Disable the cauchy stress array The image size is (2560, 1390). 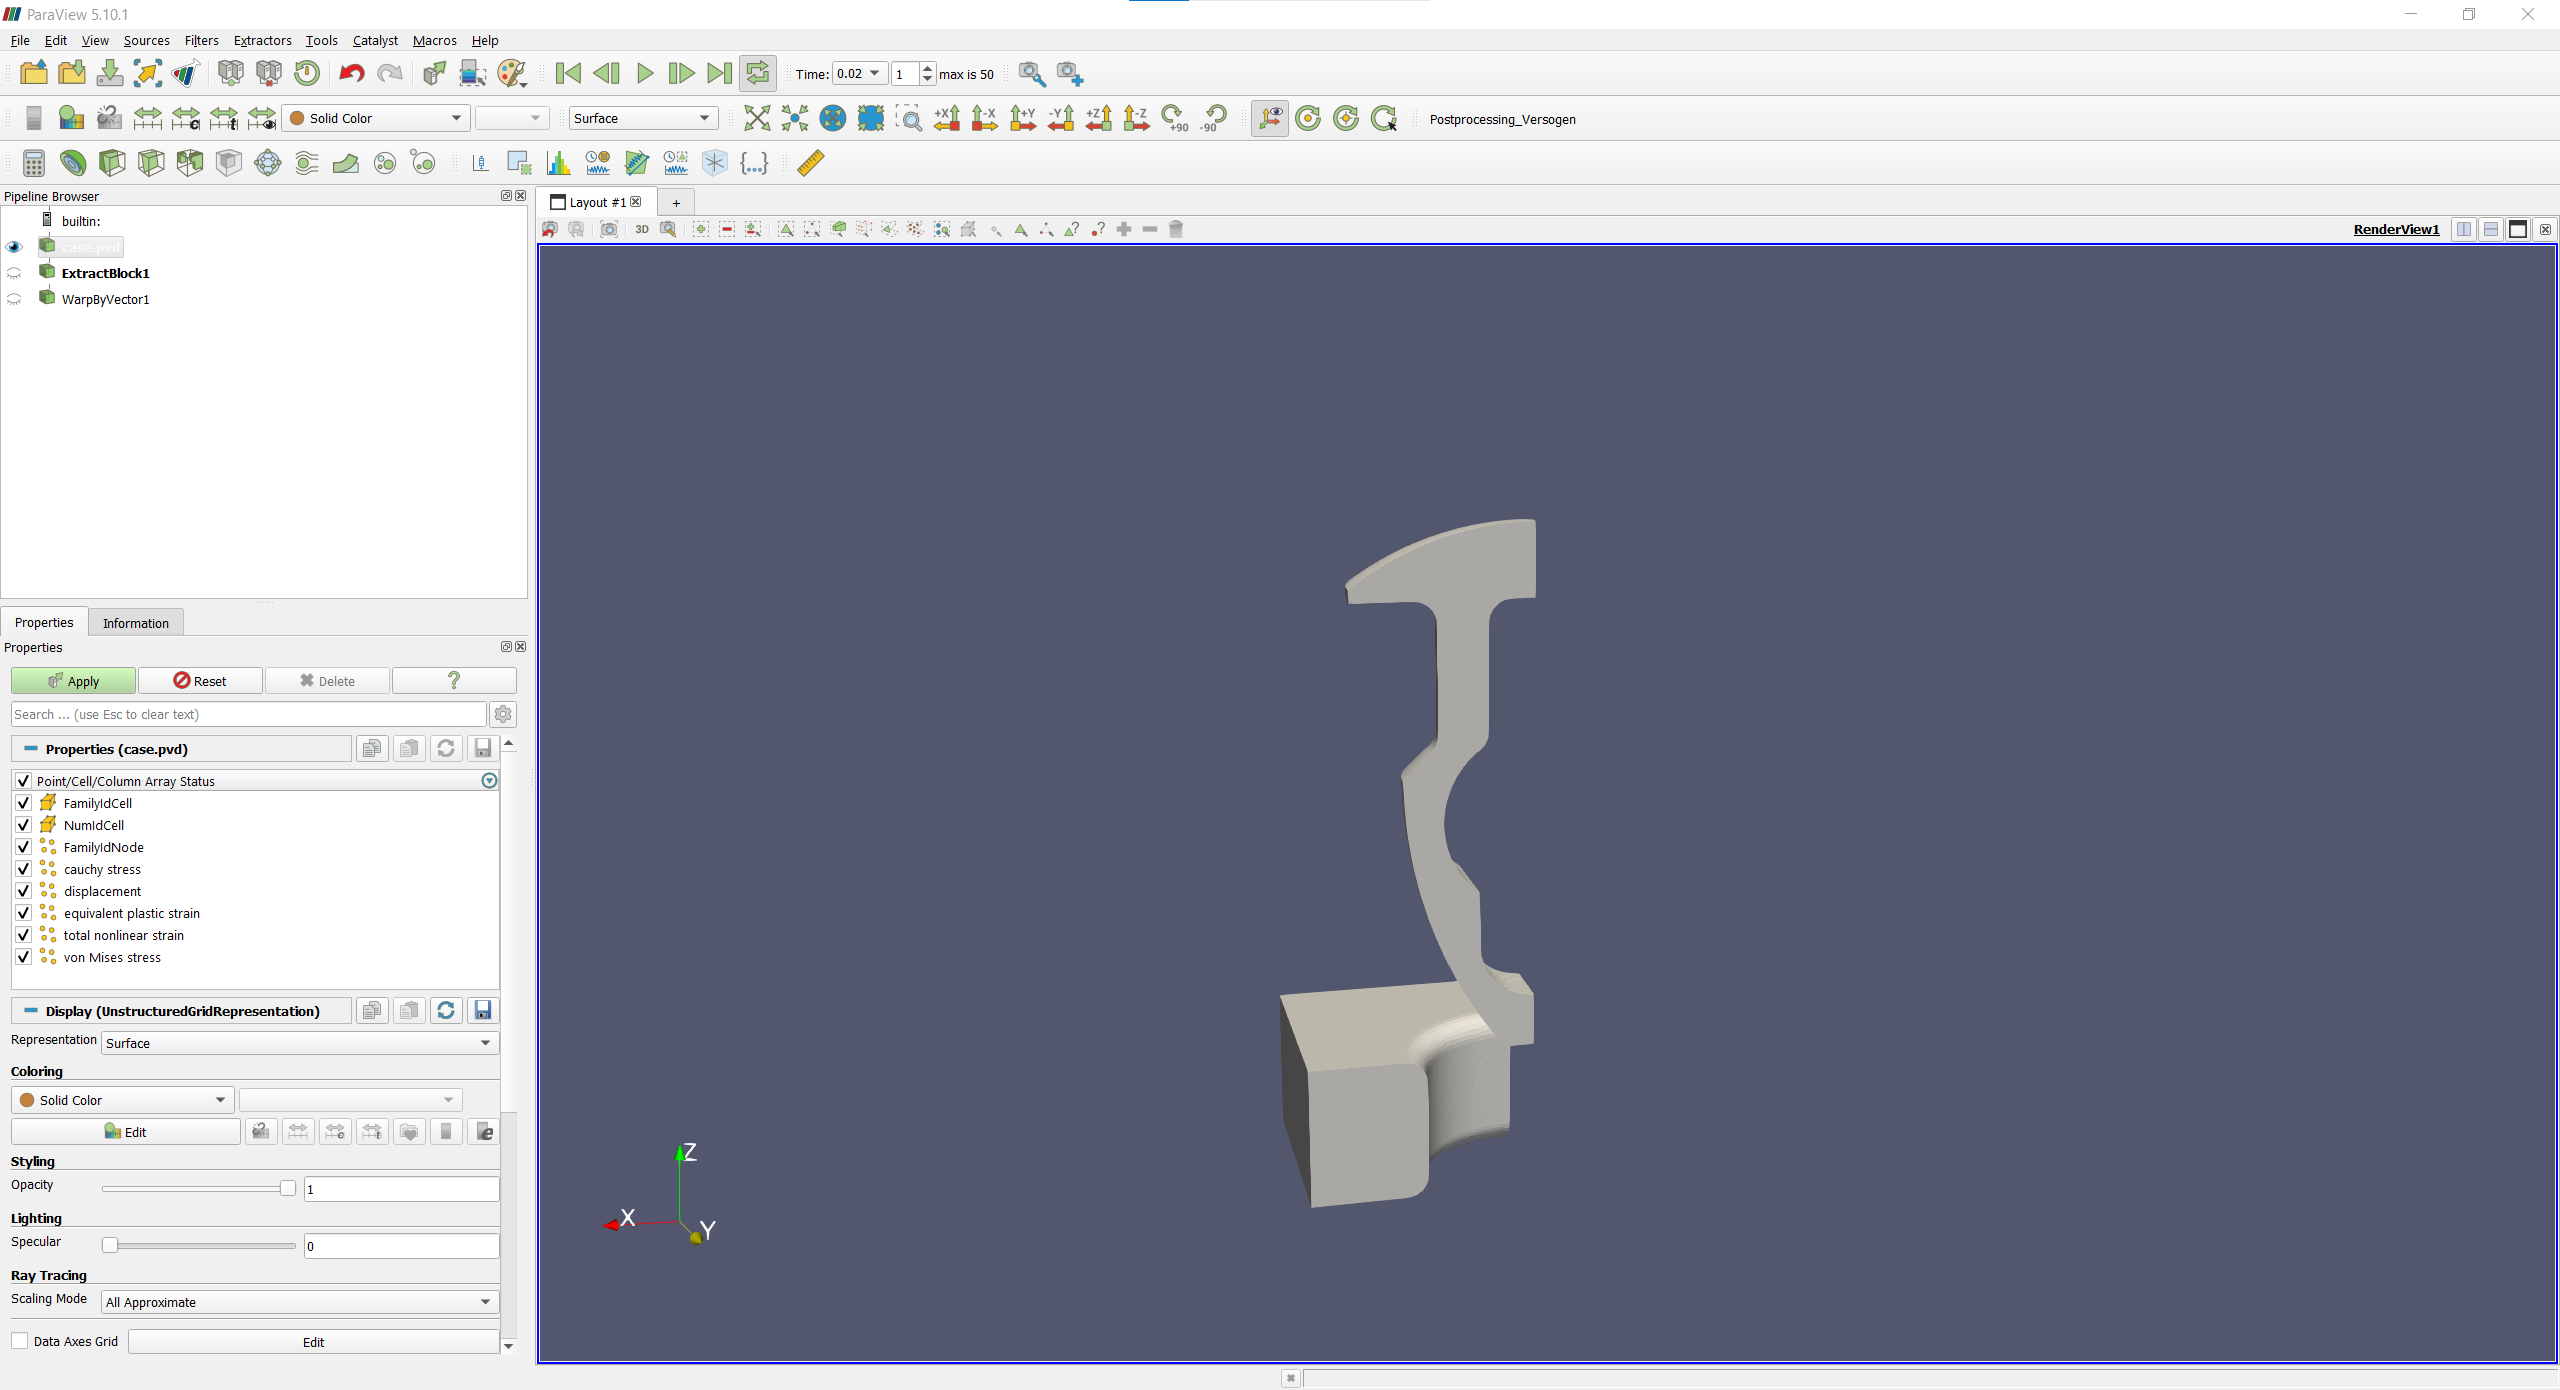pyautogui.click(x=23, y=869)
